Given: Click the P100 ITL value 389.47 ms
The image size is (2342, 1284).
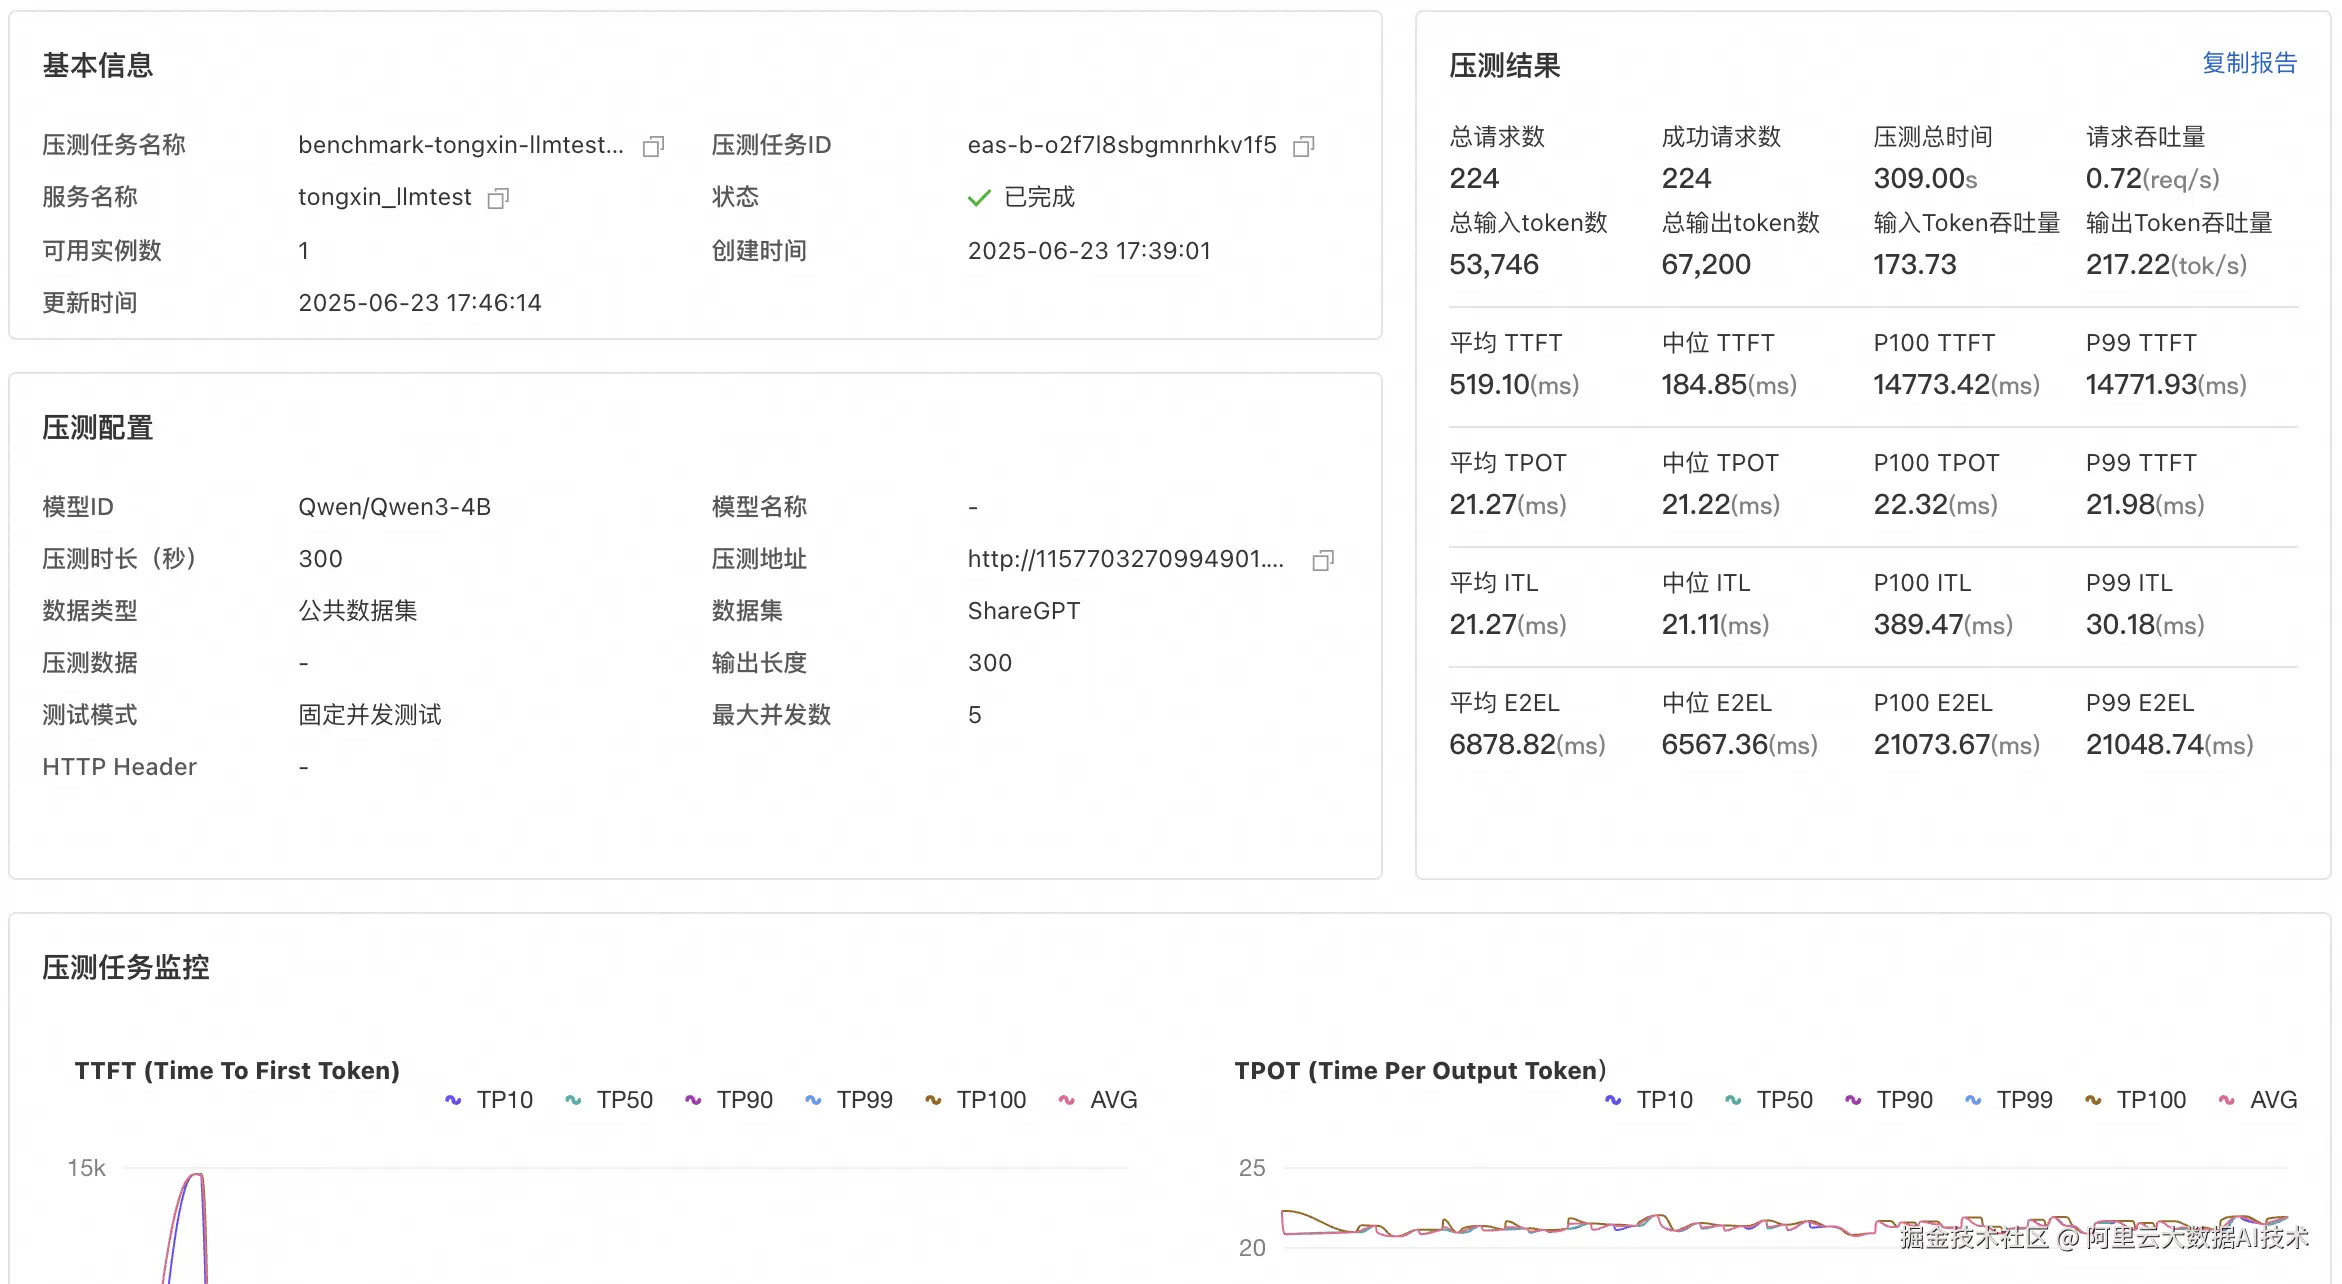Looking at the screenshot, I should coord(1943,625).
